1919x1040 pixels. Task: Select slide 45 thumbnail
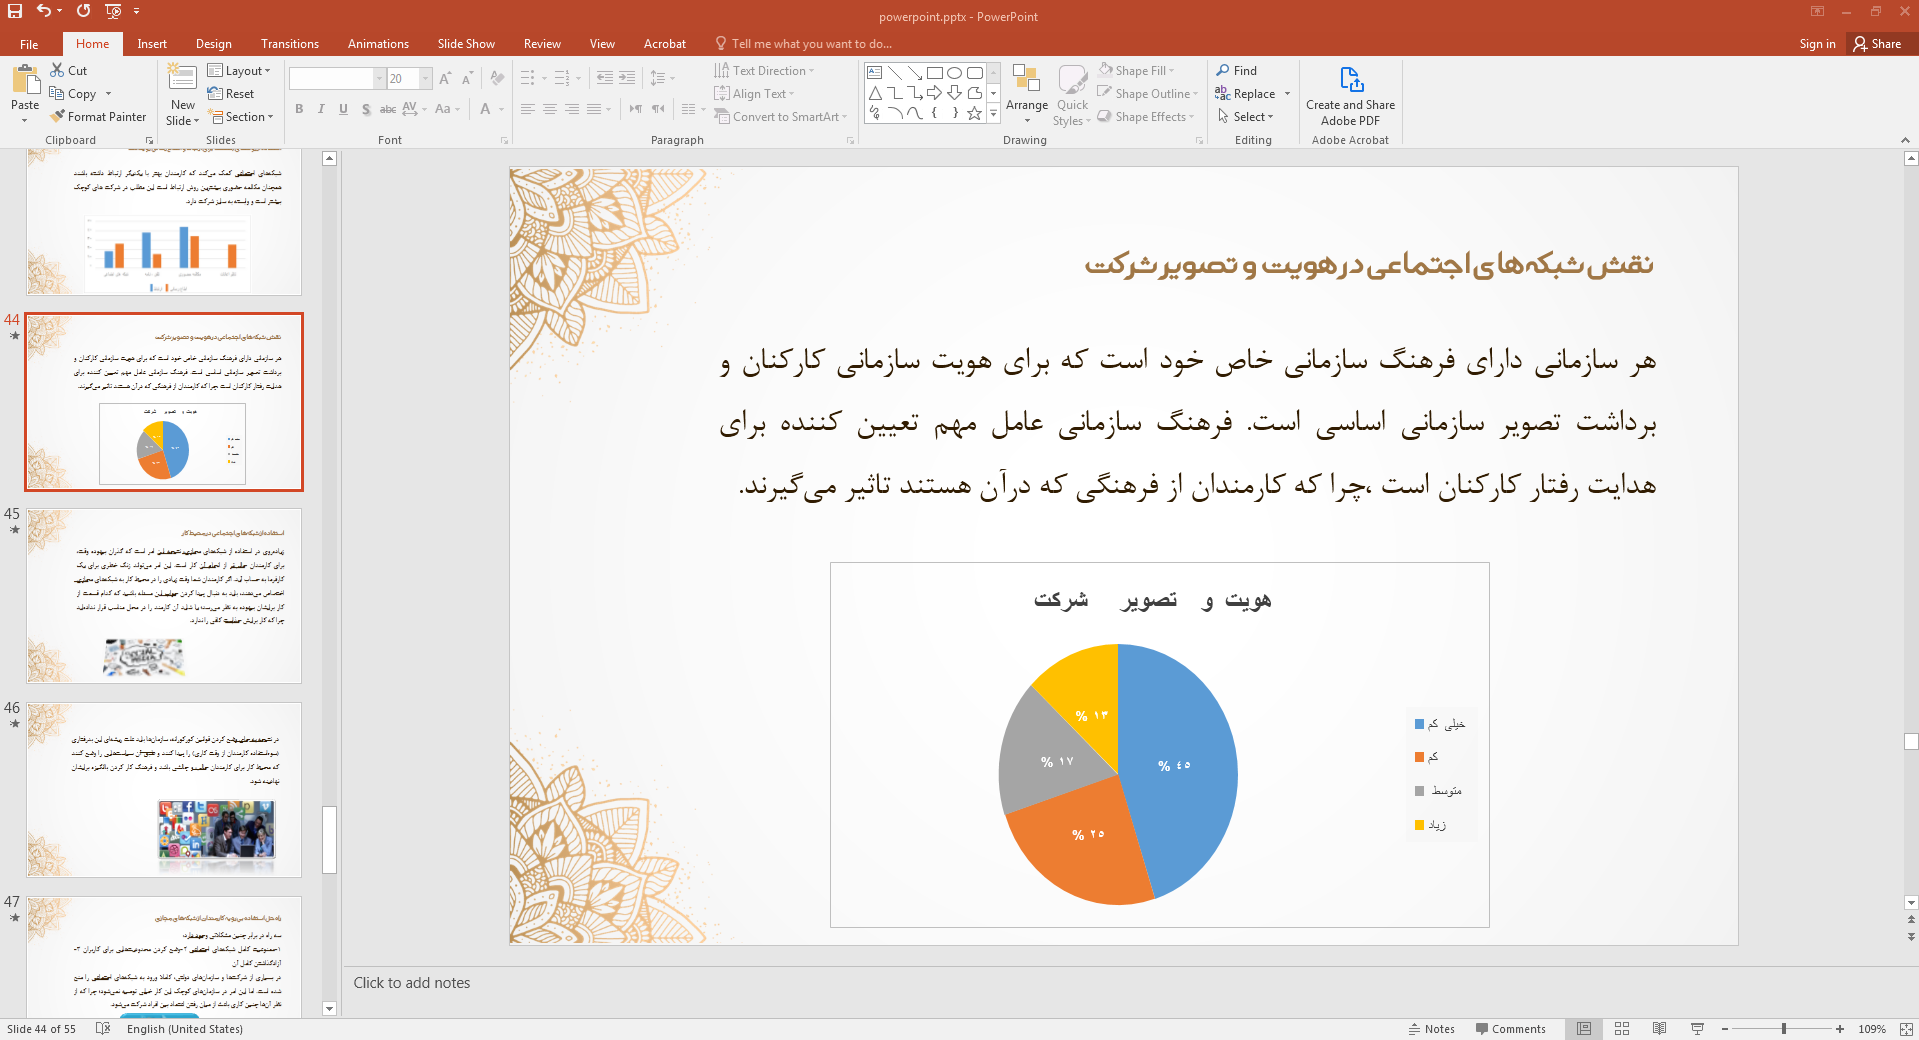click(x=164, y=596)
